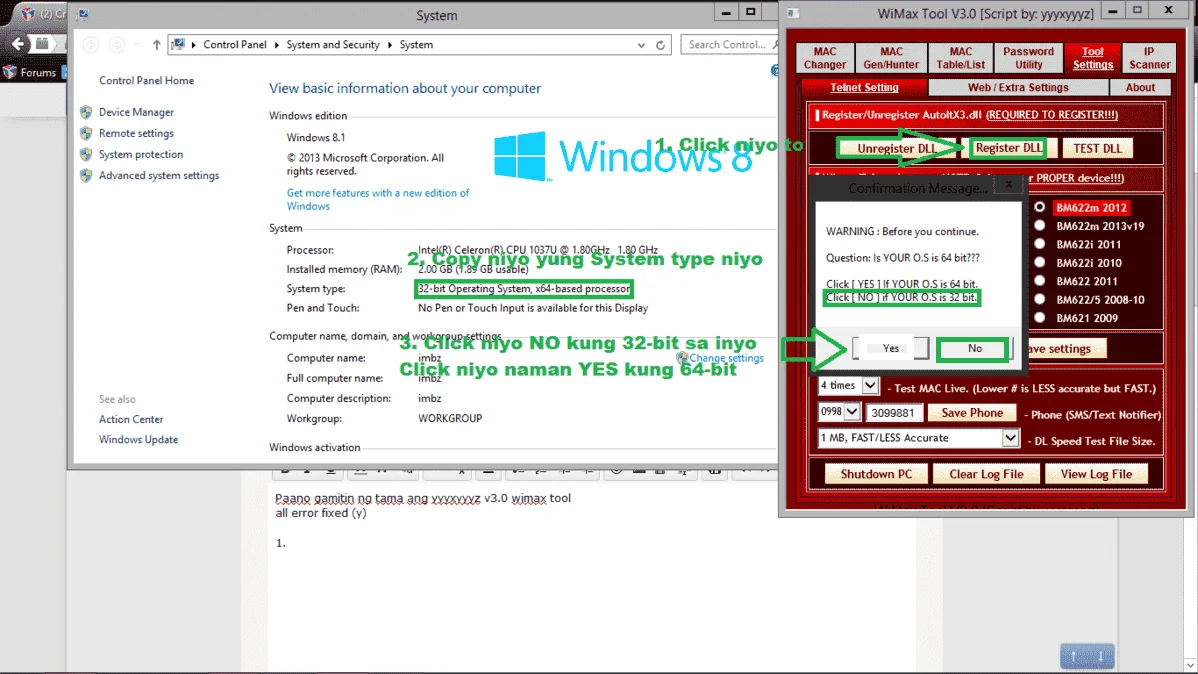Click the Control Panel icon in address bar
Image resolution: width=1198 pixels, height=674 pixels.
(178, 44)
